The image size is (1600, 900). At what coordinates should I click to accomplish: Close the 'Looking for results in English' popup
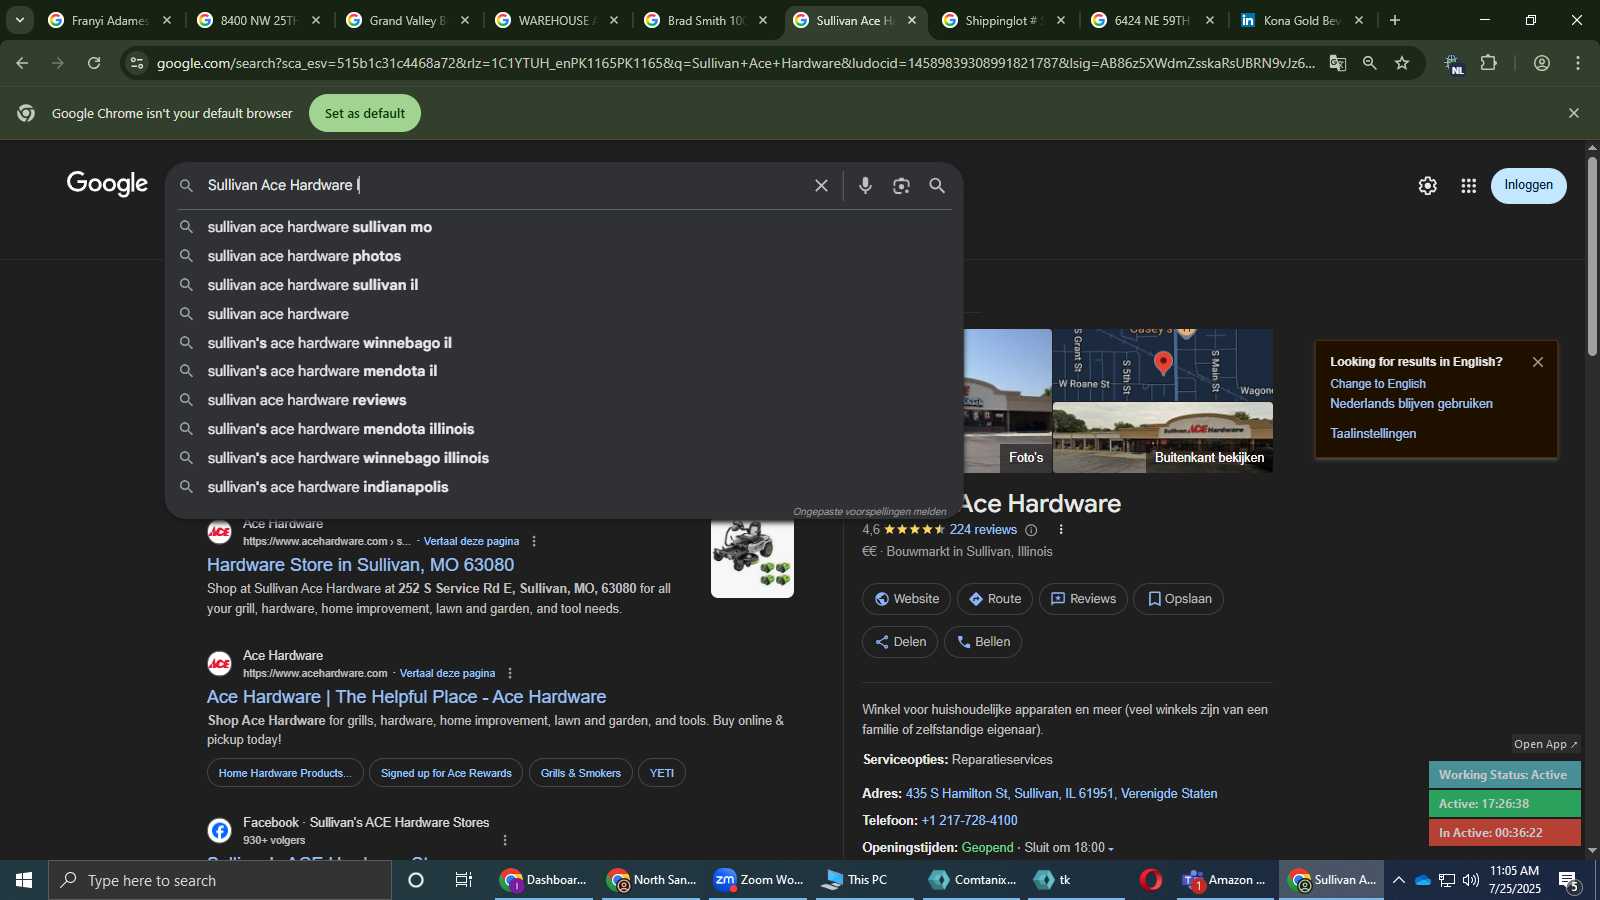point(1538,362)
